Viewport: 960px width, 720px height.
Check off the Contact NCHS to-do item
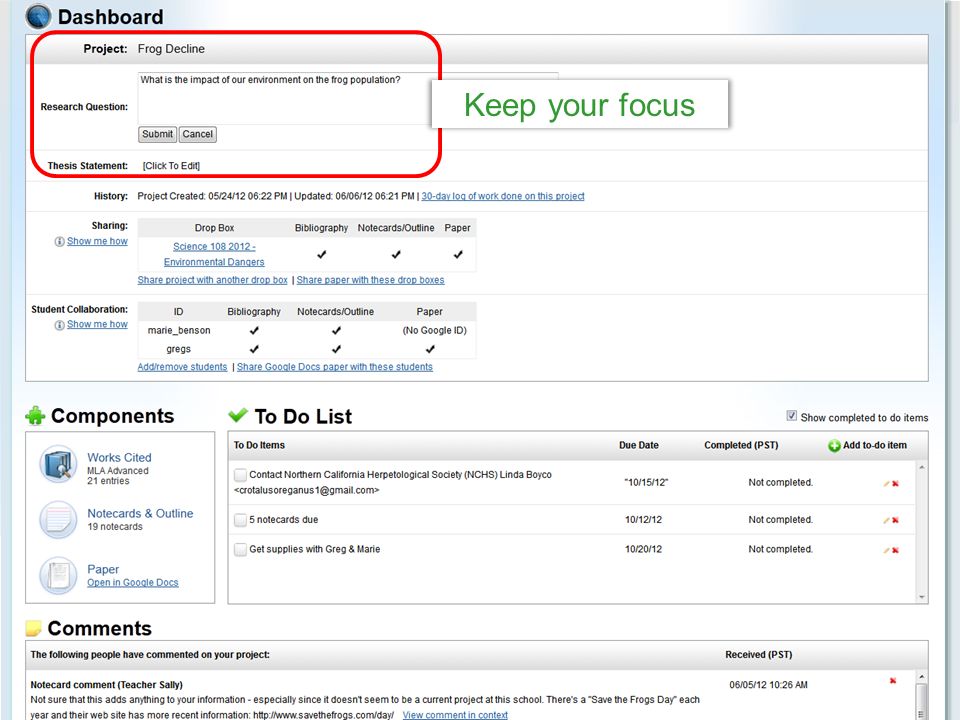point(241,475)
